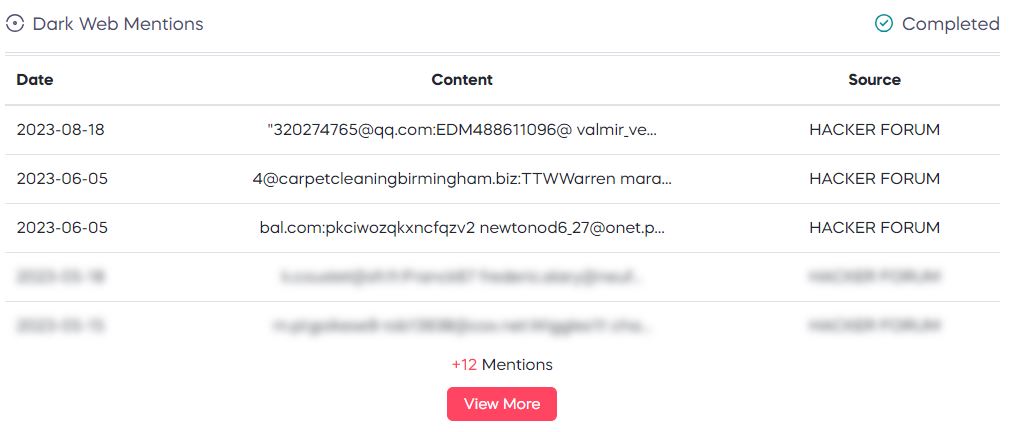Click the 320274765@qq.com content entry
Screen dimensions: 1014x432
(x=462, y=130)
